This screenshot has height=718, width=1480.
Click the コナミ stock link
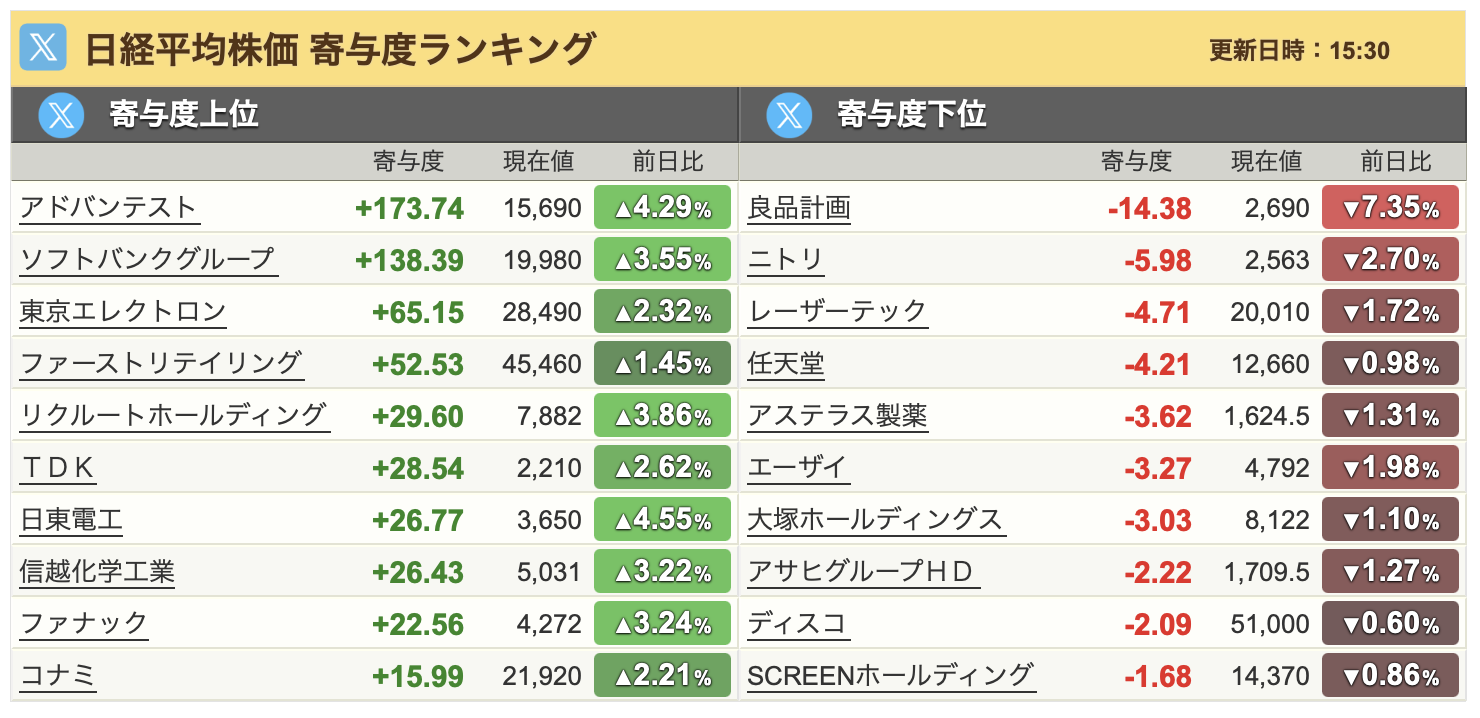(x=58, y=676)
